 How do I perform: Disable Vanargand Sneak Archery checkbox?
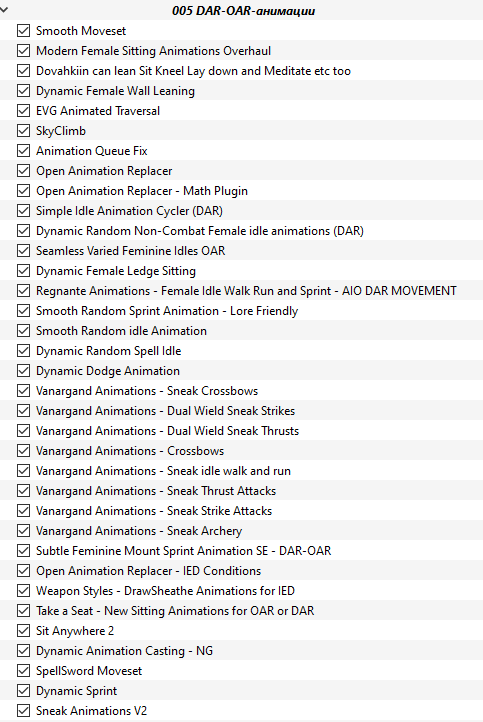(23, 530)
